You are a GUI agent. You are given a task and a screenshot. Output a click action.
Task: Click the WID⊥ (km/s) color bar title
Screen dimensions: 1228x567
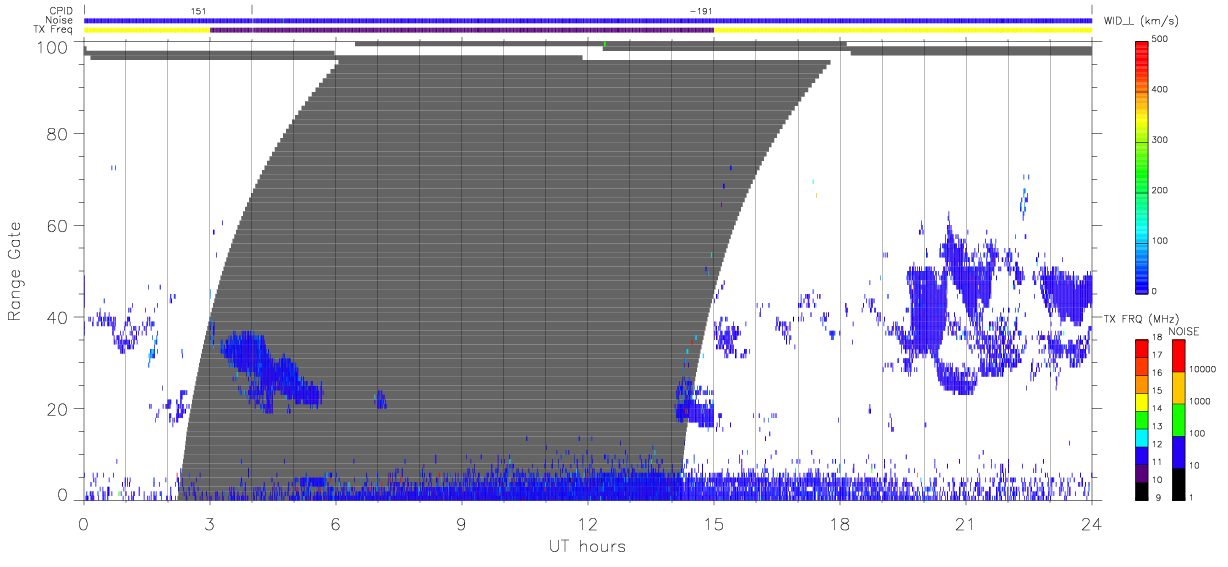click(1143, 21)
